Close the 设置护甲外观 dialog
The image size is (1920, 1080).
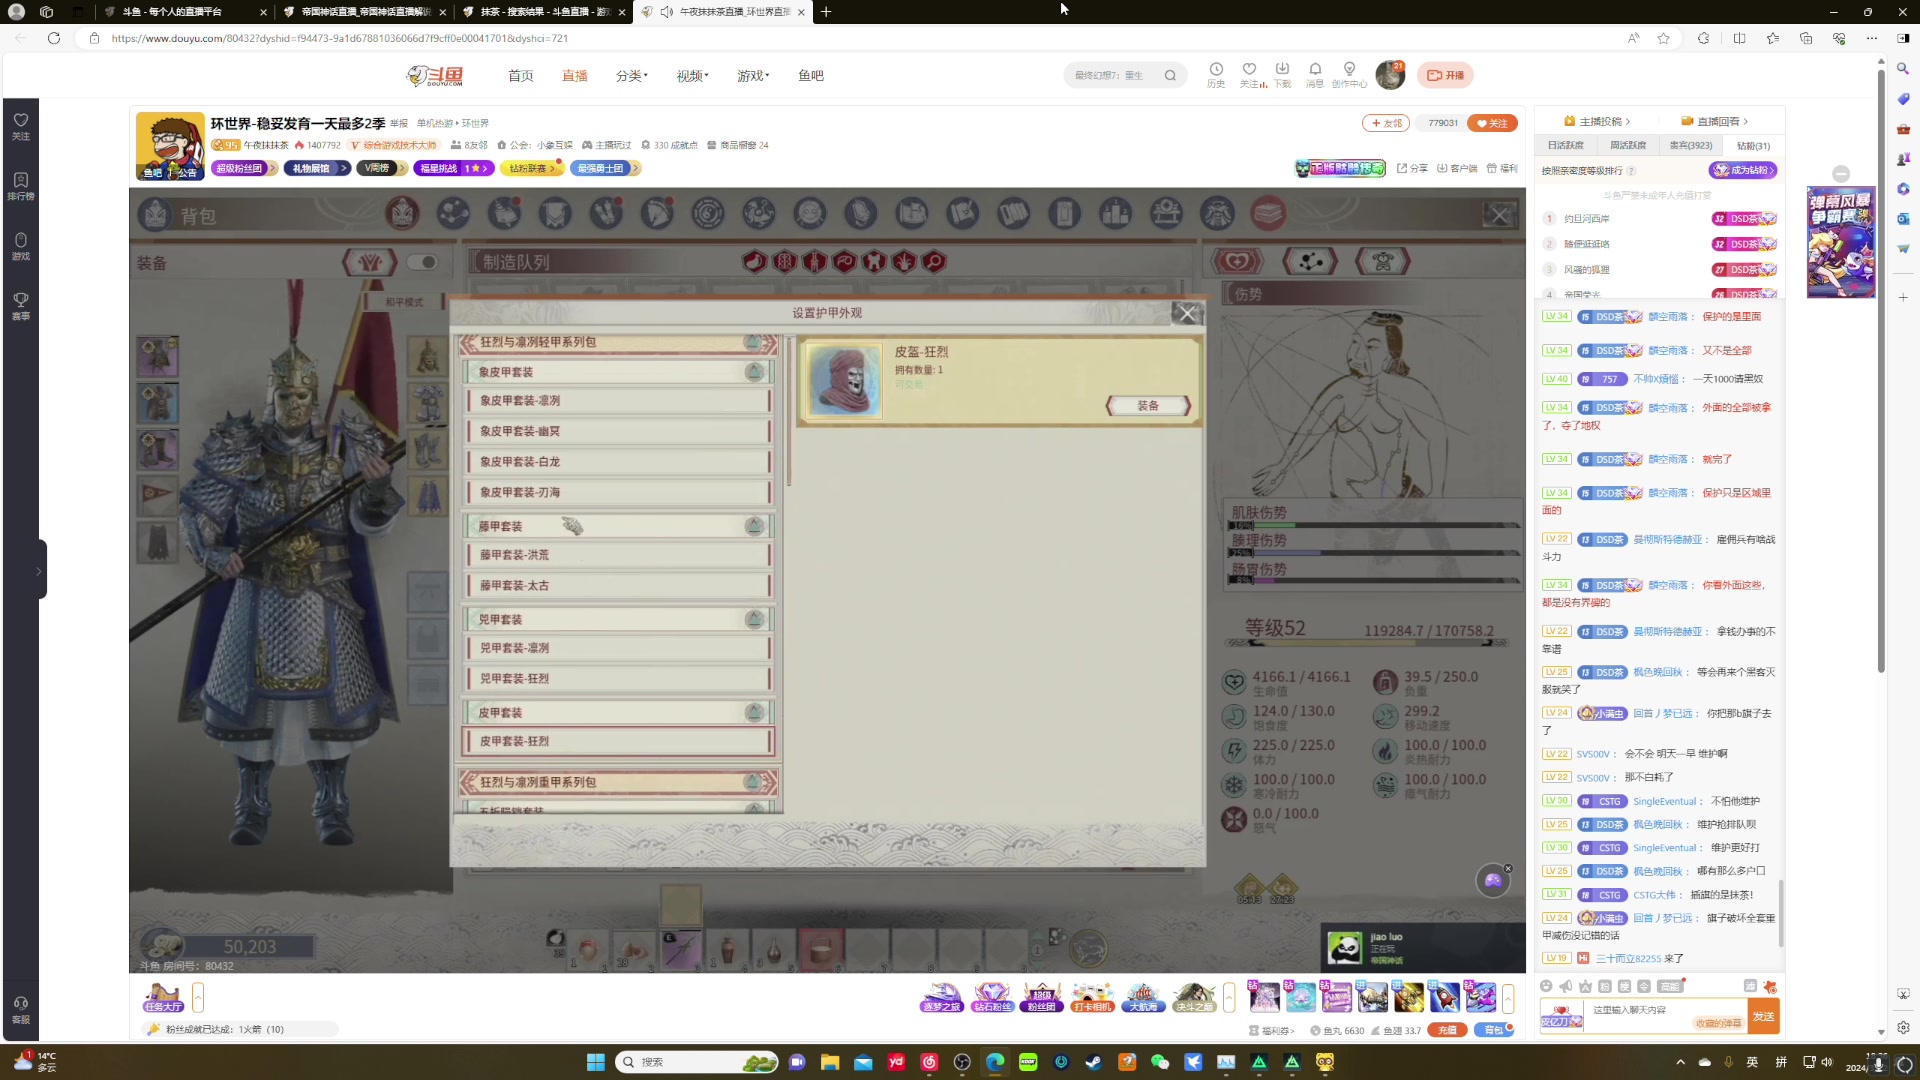pos(1187,314)
